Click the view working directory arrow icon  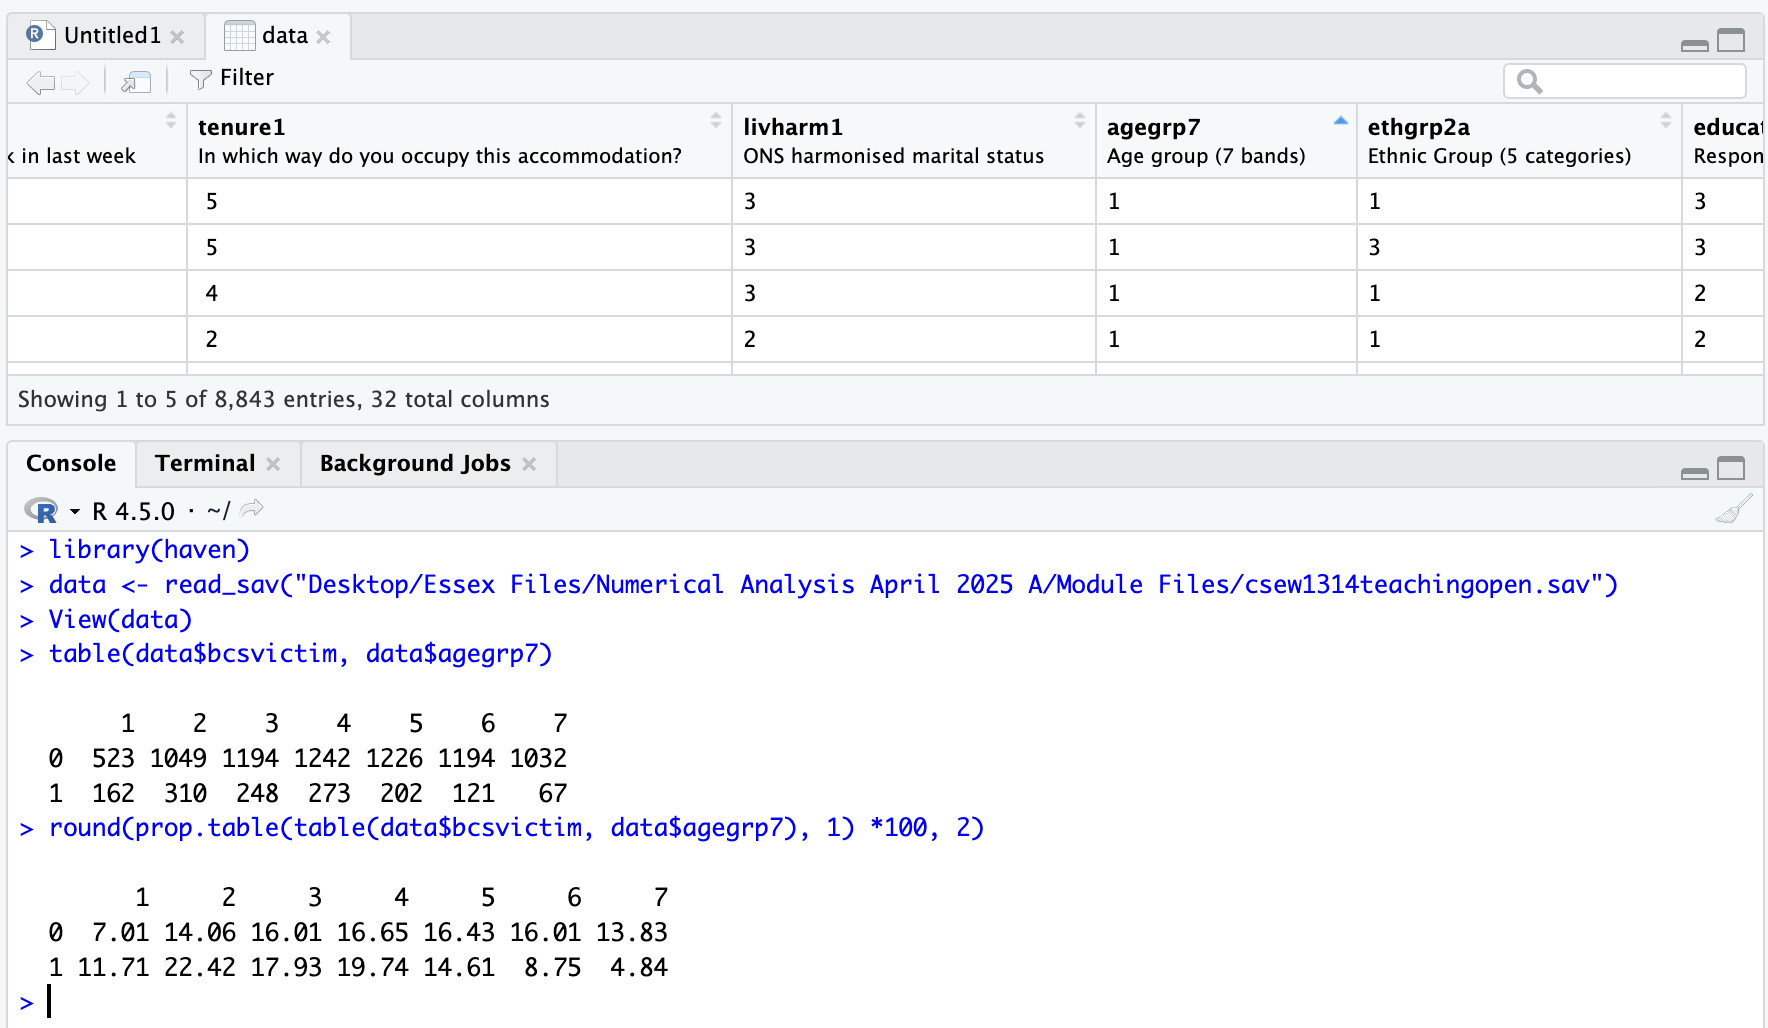click(x=252, y=509)
